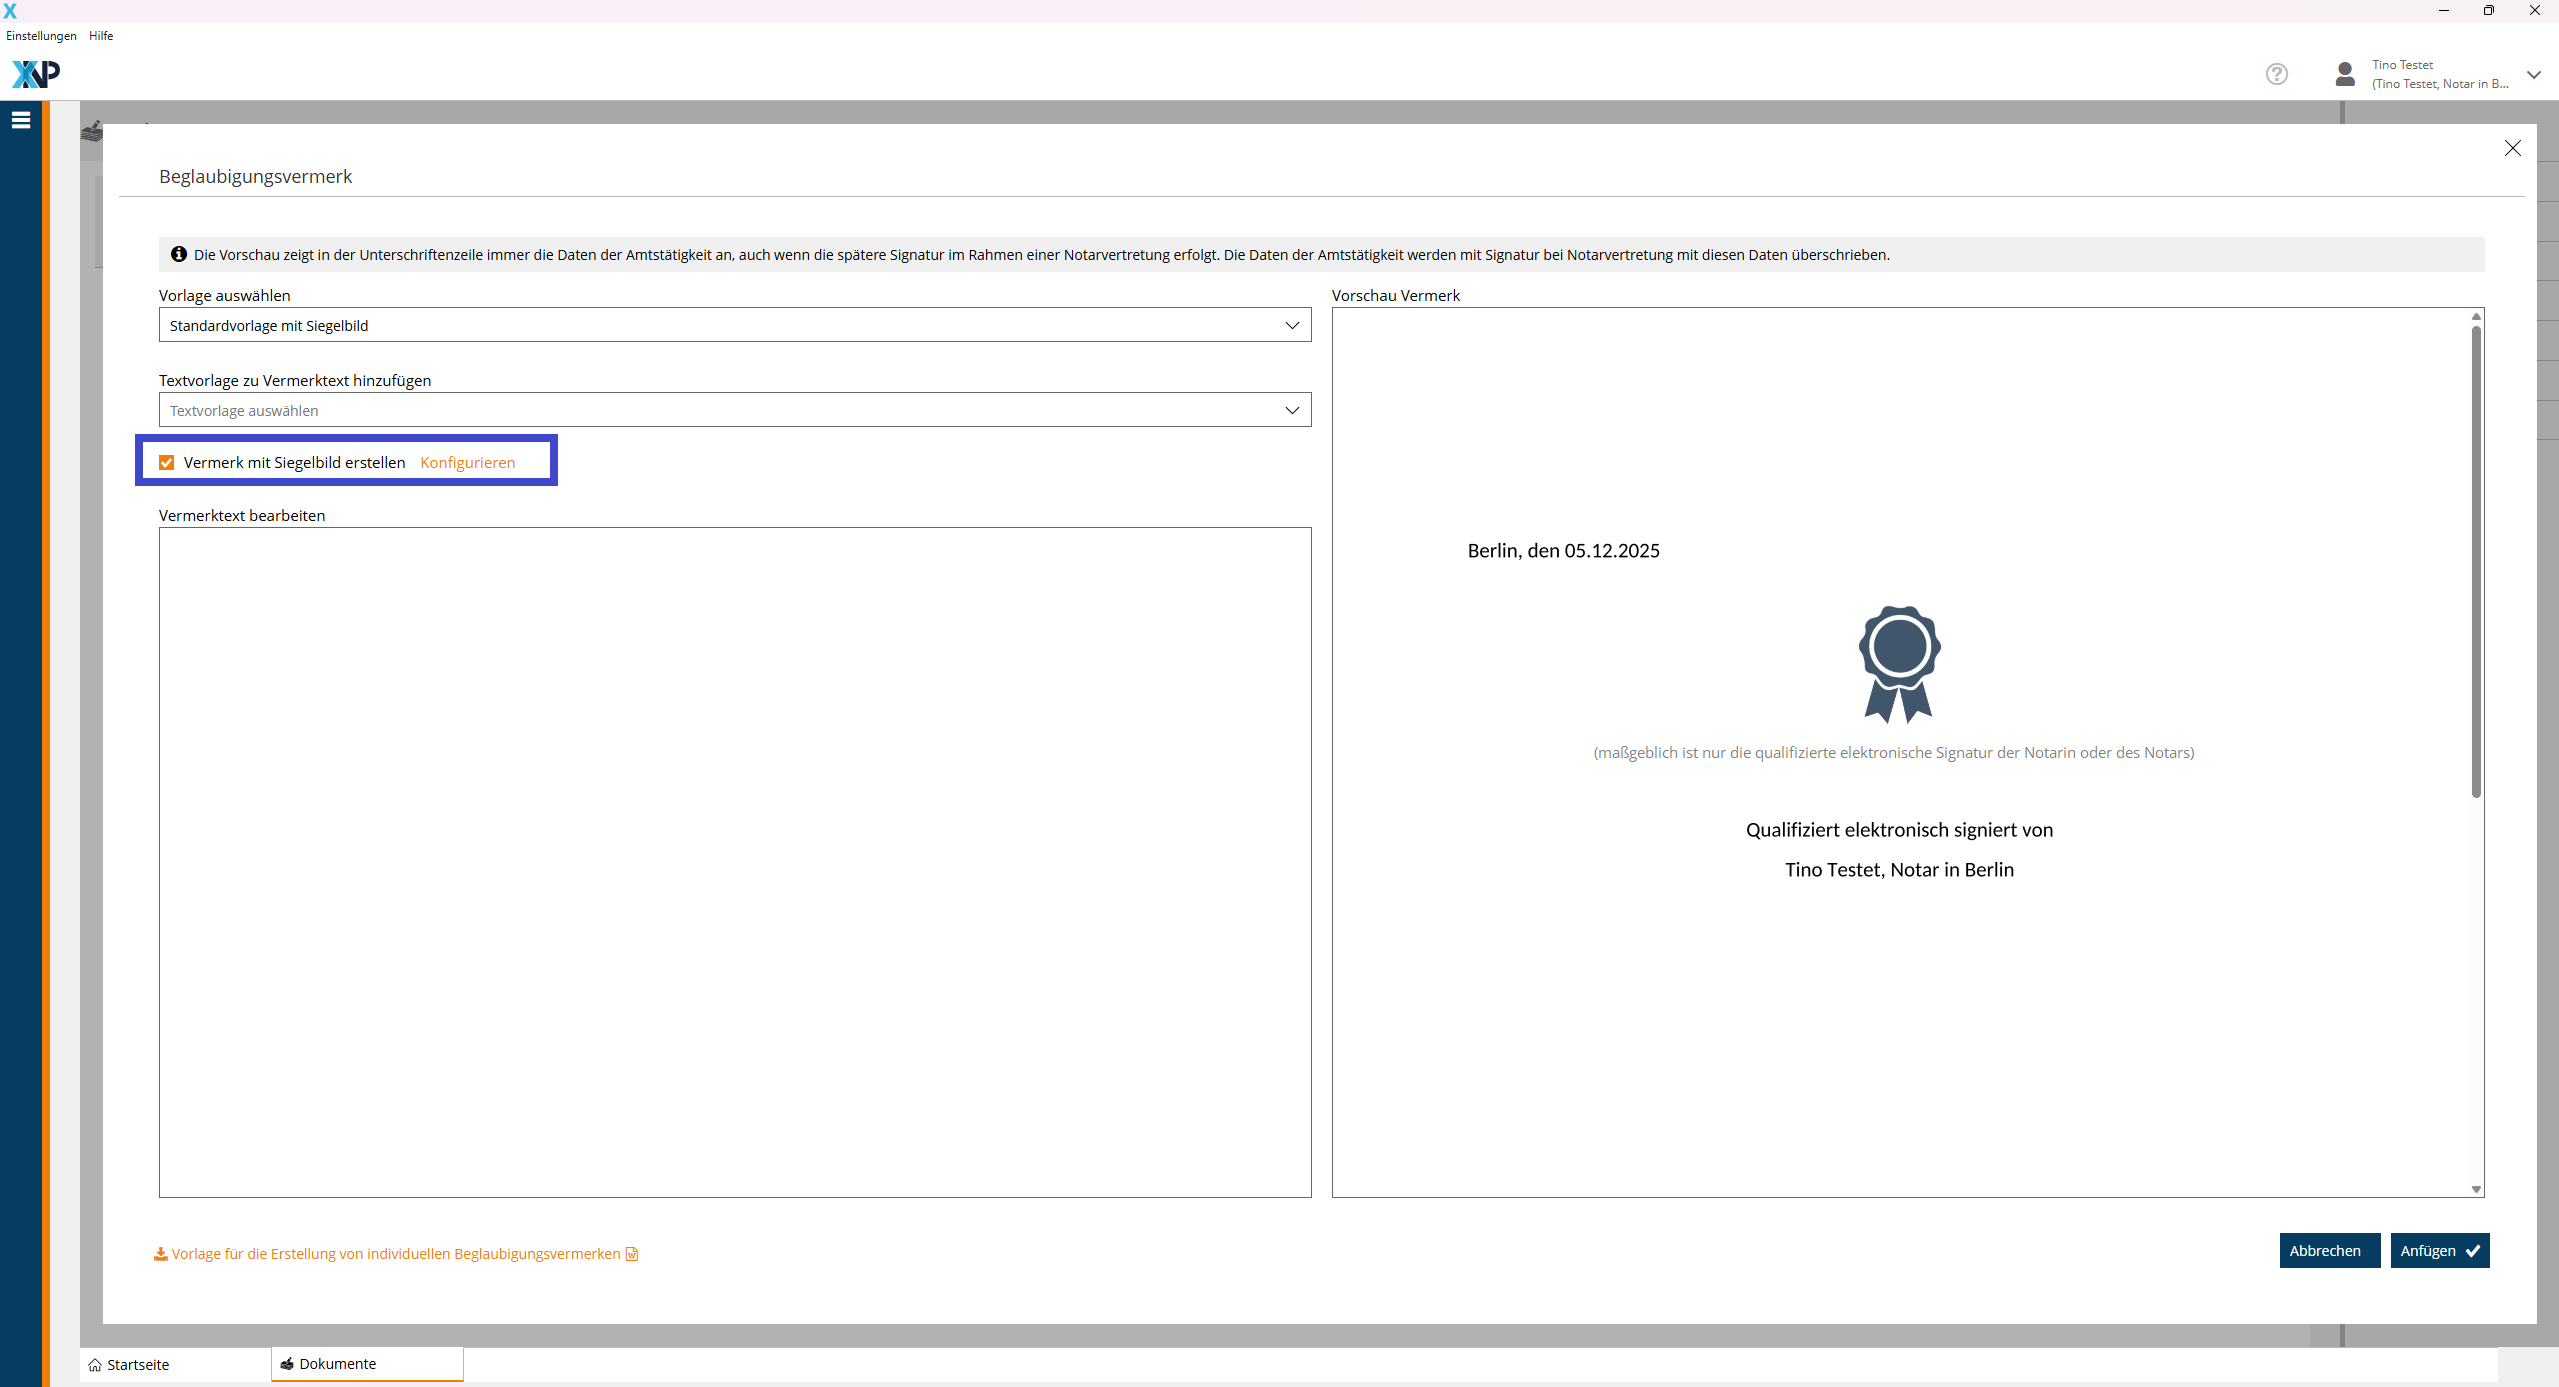This screenshot has height=1387, width=2559.
Task: Open the Vorlage auswählen dropdown
Action: tap(734, 325)
